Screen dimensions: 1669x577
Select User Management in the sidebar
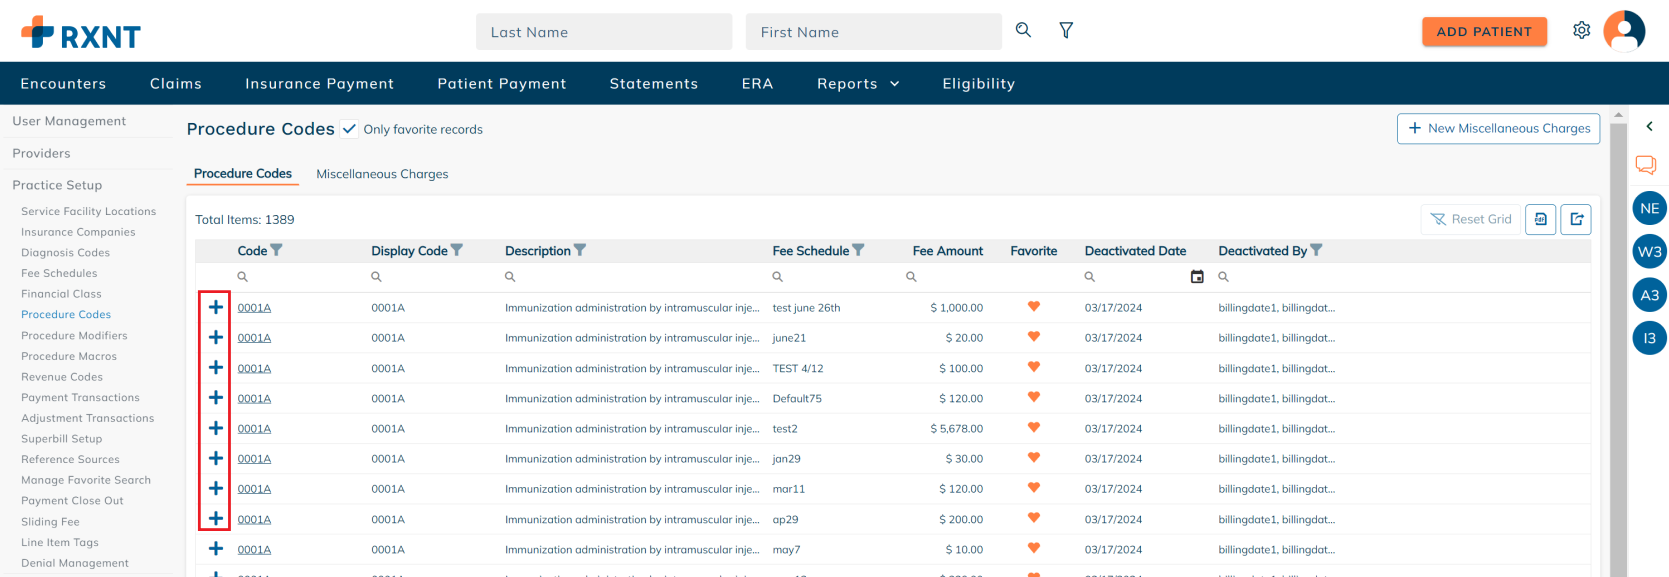[x=69, y=121]
